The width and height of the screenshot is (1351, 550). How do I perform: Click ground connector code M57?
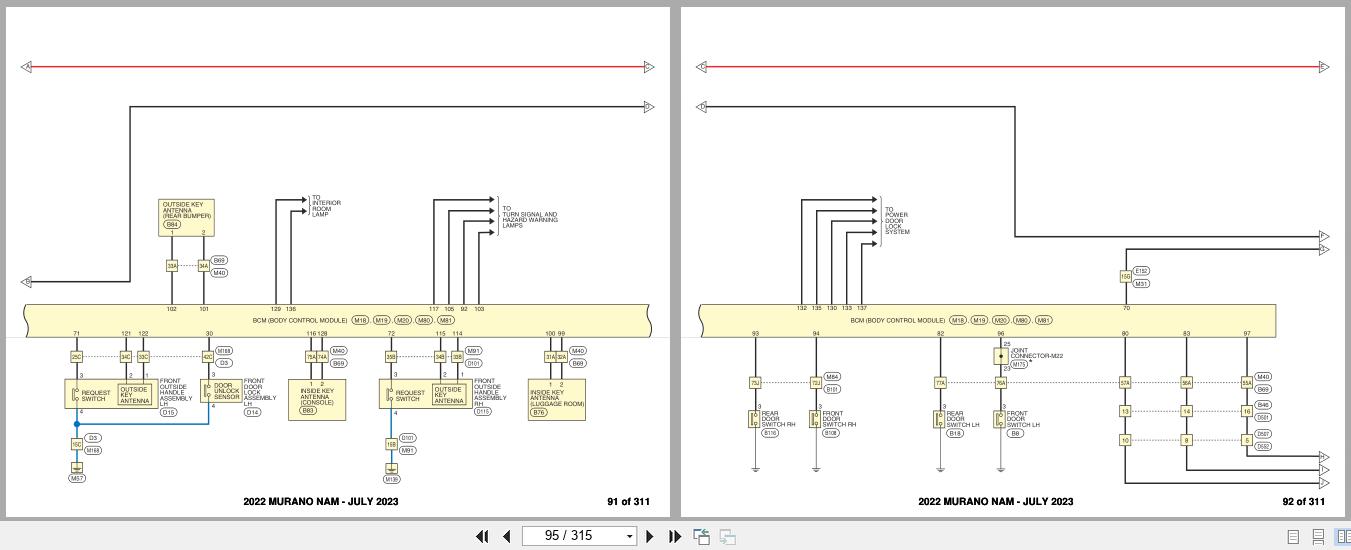pyautogui.click(x=77, y=479)
